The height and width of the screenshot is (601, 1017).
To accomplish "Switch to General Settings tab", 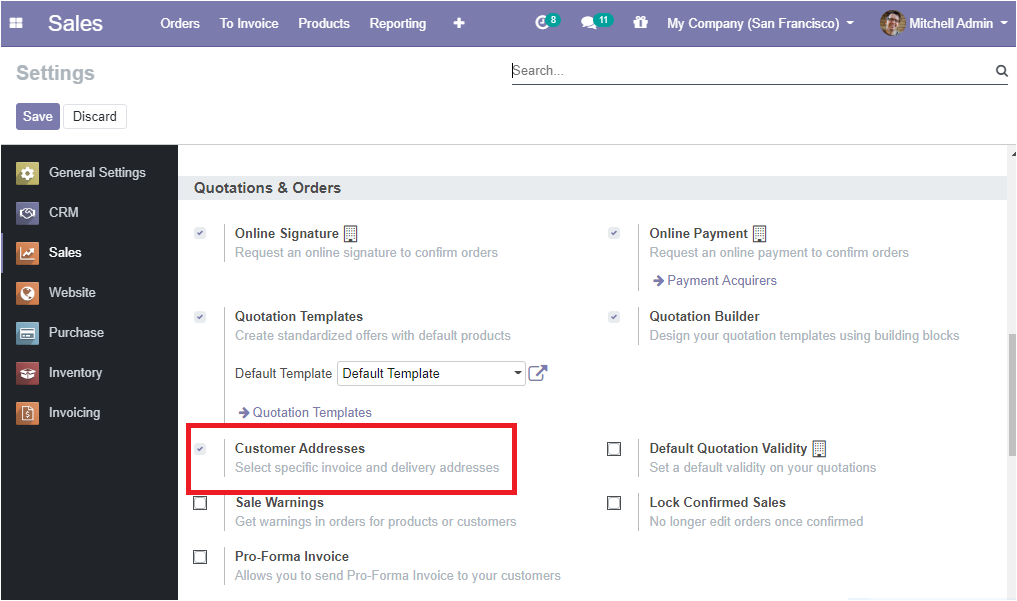I will pos(90,173).
